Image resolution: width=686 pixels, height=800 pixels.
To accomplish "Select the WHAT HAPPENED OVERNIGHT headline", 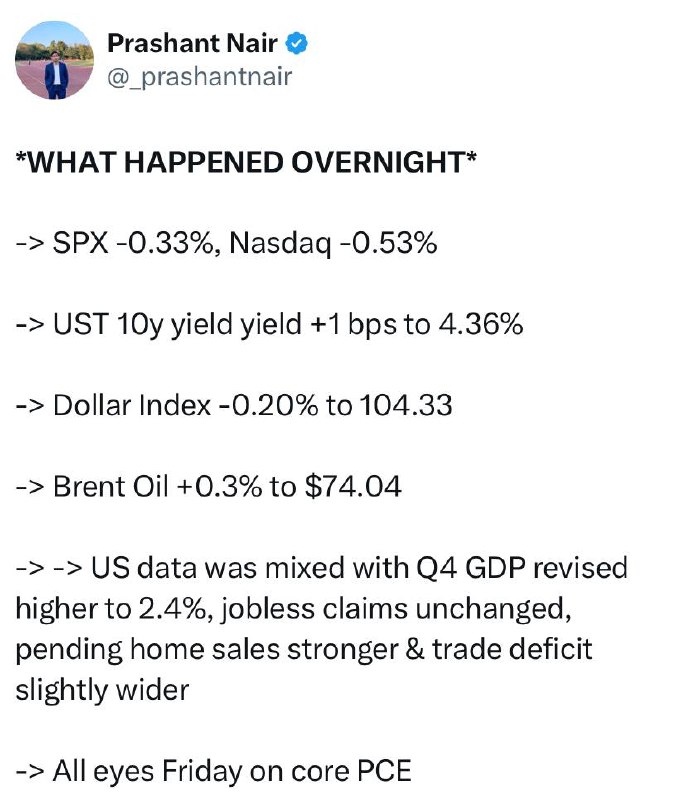I will pyautogui.click(x=246, y=162).
